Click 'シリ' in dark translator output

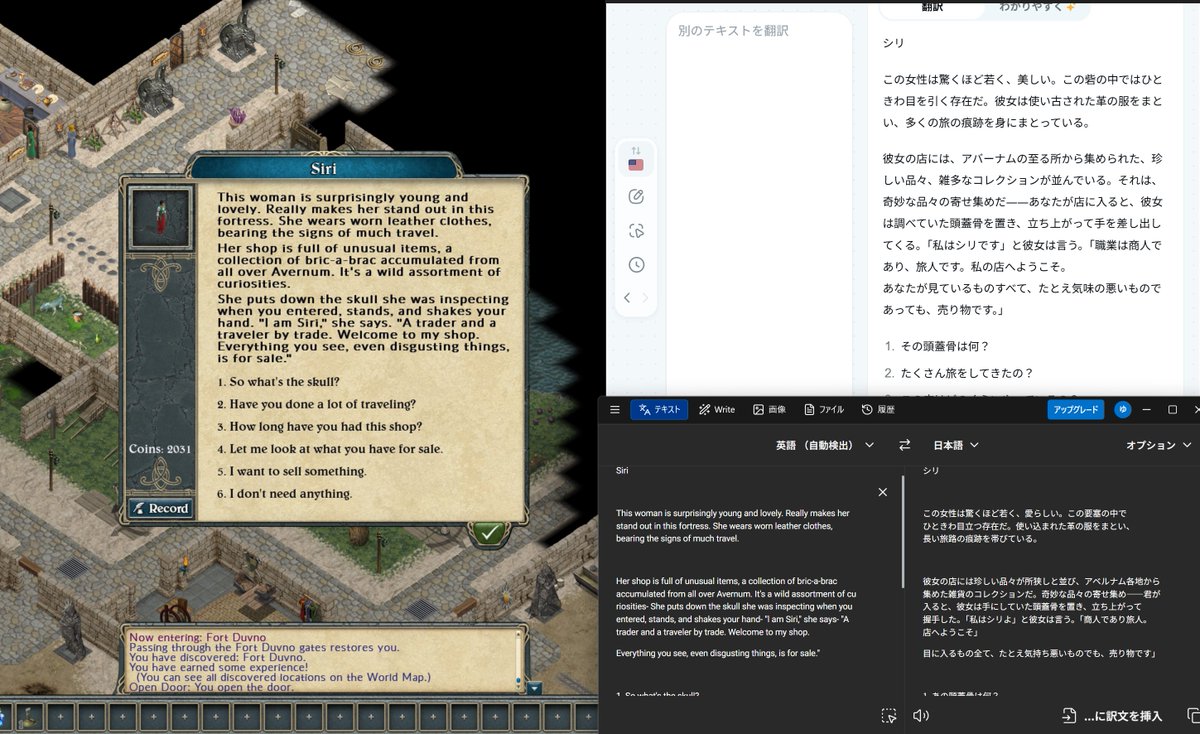pos(930,470)
